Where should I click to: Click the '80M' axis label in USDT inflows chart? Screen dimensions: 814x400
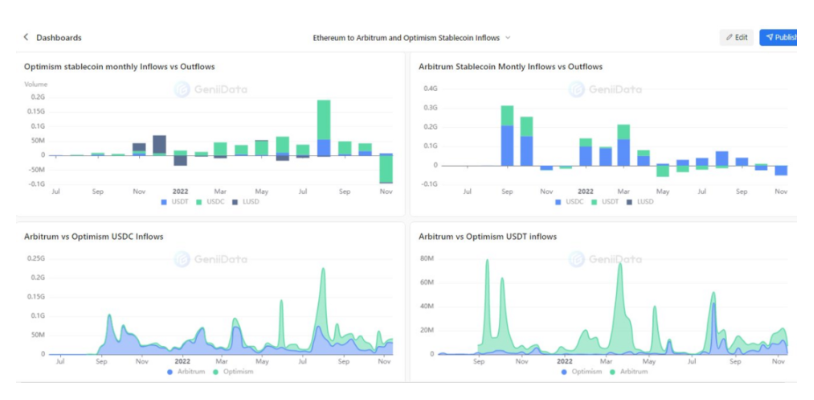[428, 259]
